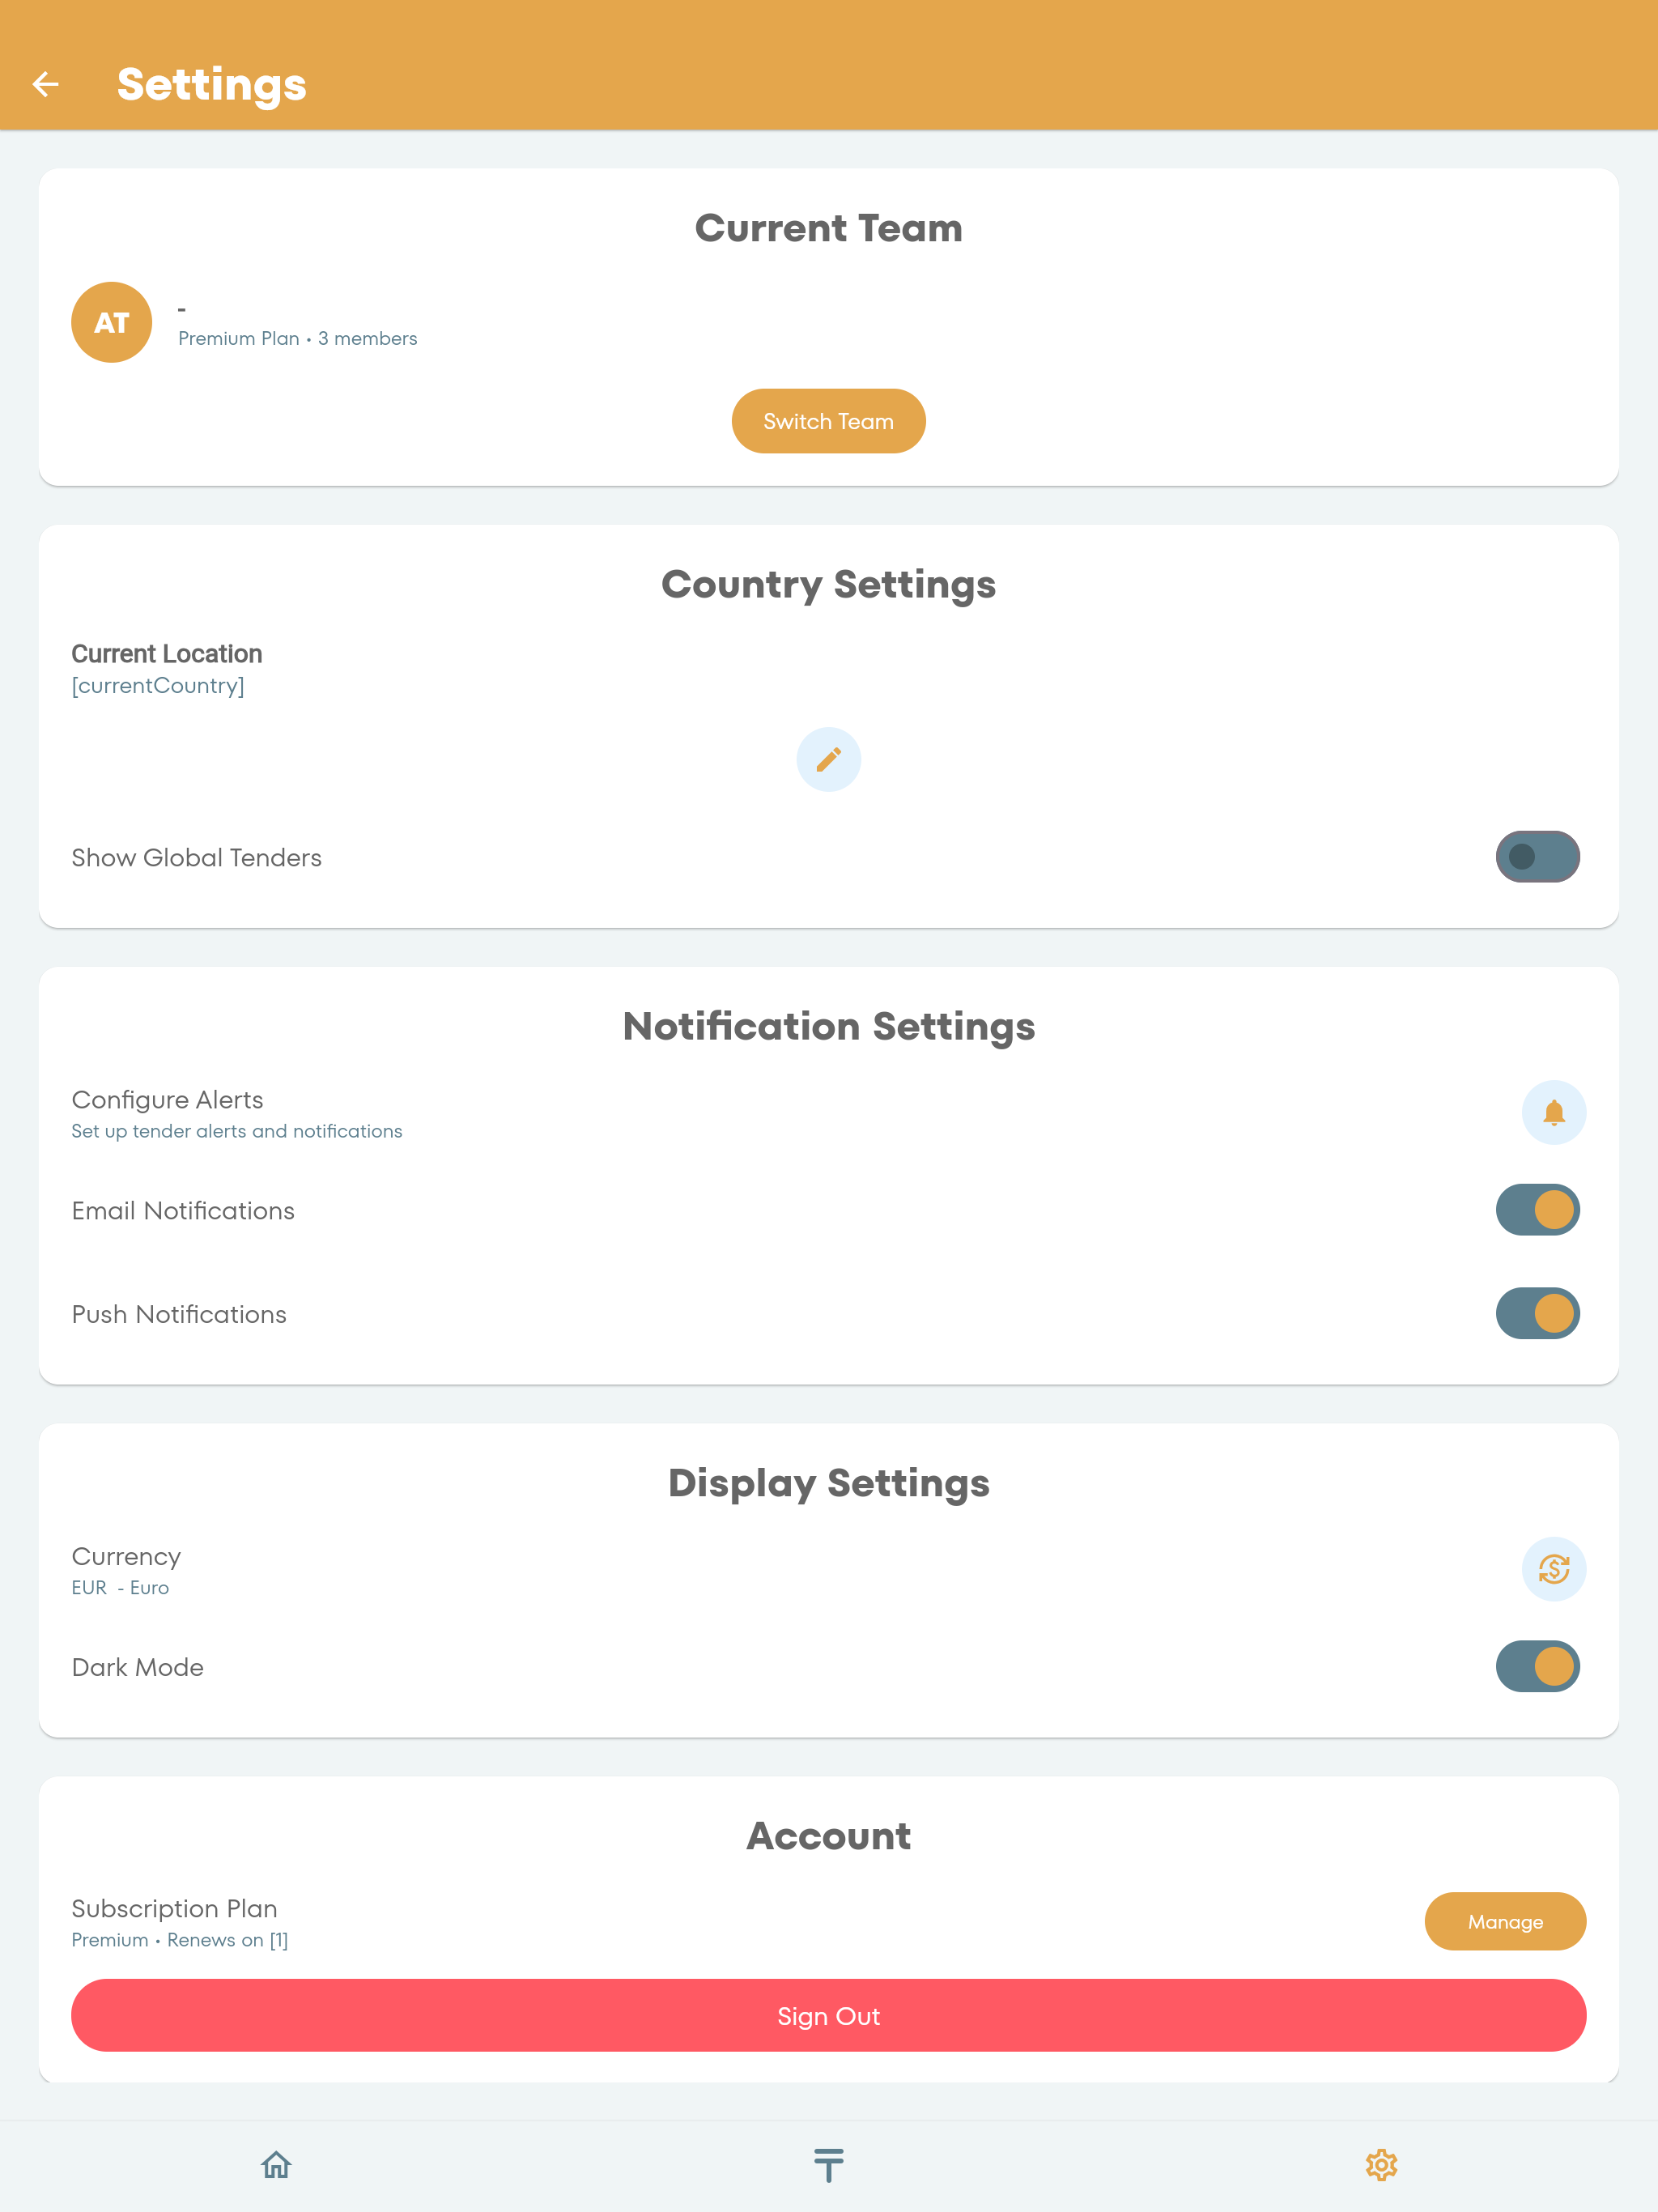Enable Show Global Tenders switch
This screenshot has width=1658, height=2212.
click(x=1537, y=856)
